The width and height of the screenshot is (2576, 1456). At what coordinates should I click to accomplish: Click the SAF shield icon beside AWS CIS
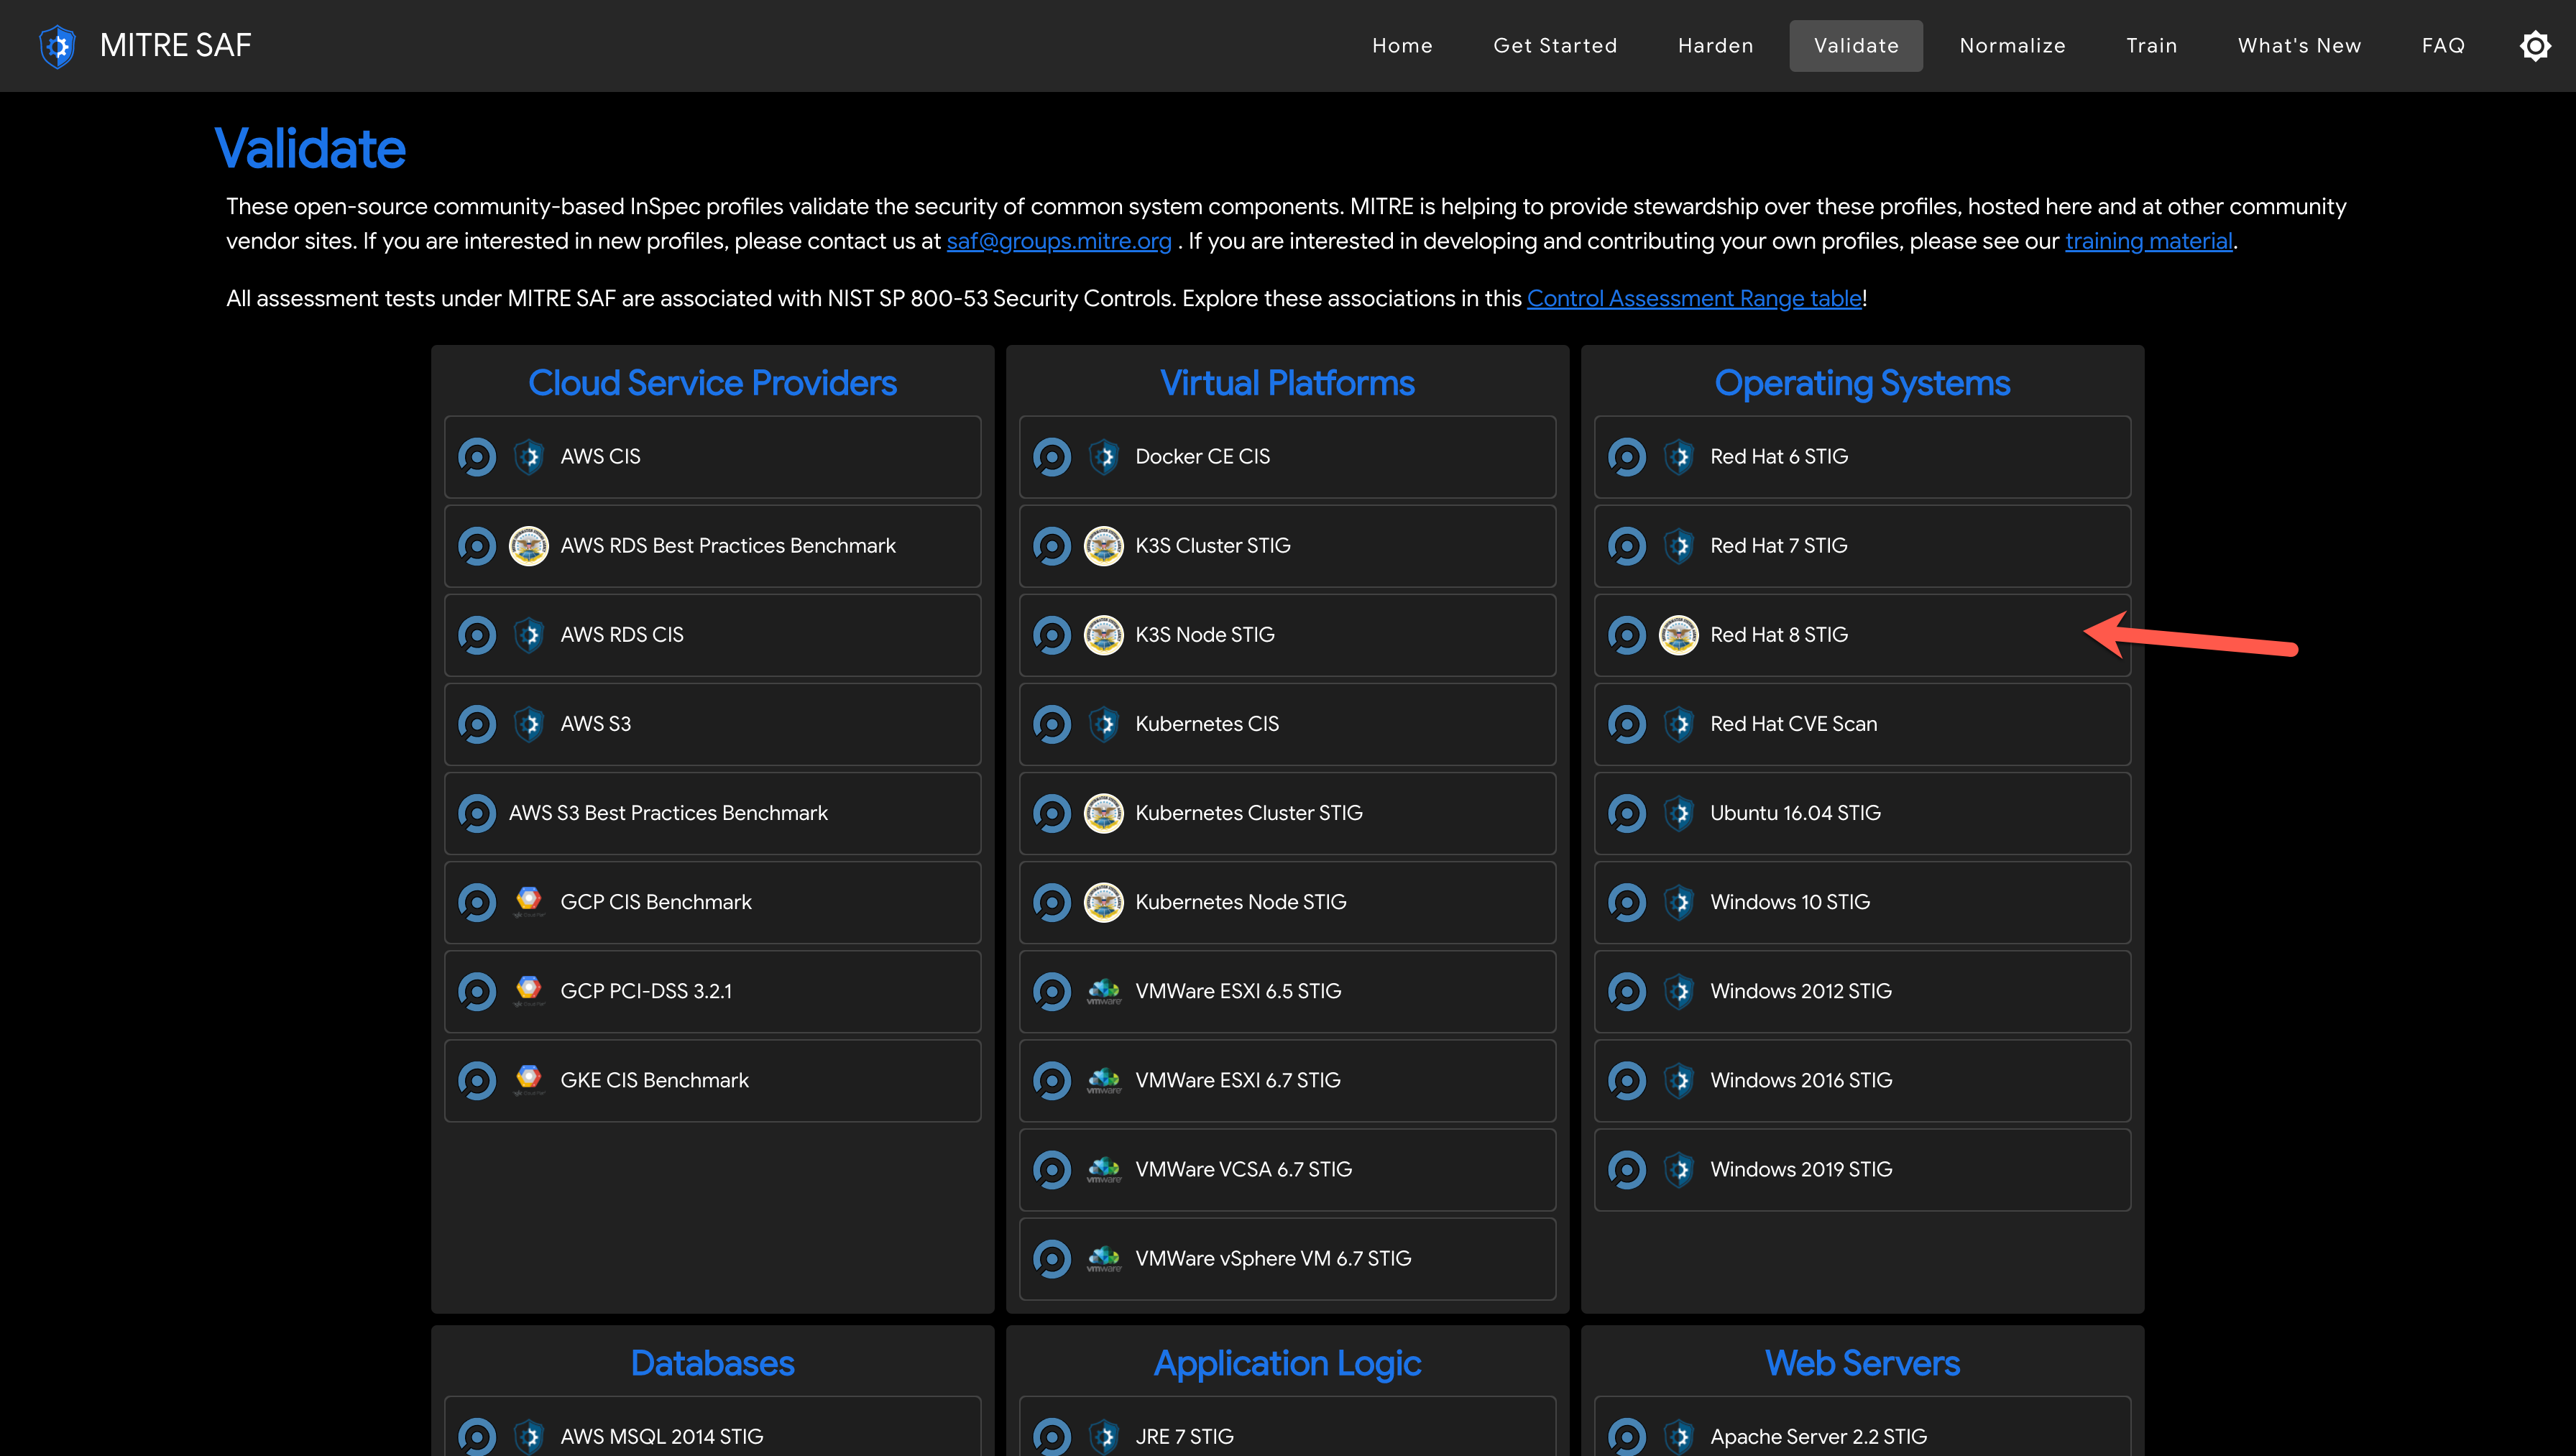[529, 457]
